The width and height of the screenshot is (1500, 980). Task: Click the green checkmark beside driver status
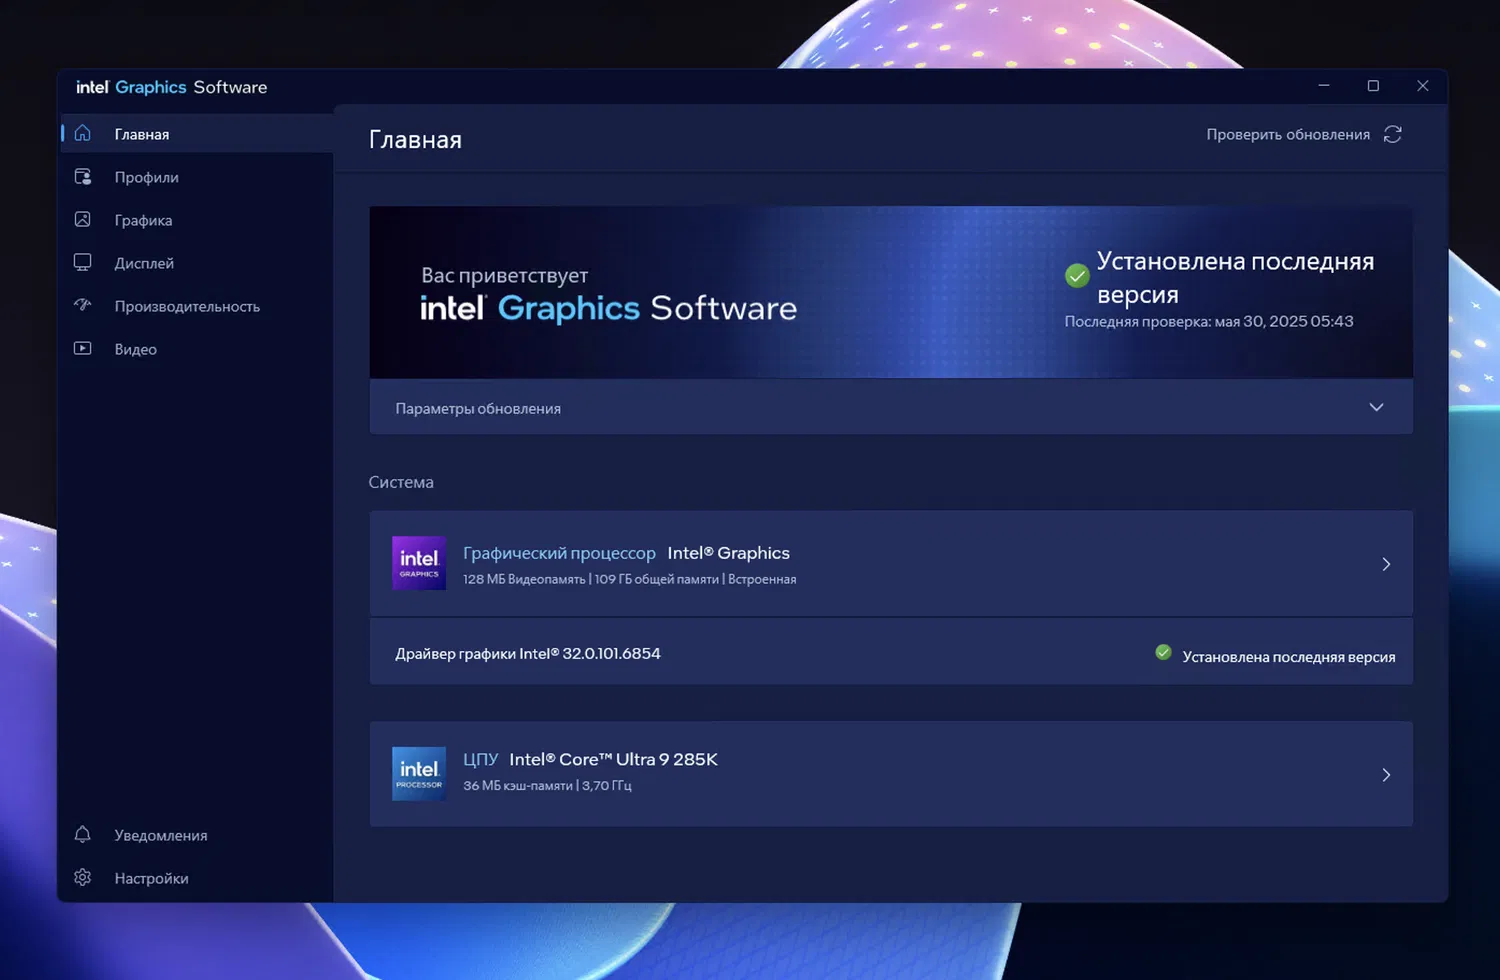click(x=1163, y=652)
